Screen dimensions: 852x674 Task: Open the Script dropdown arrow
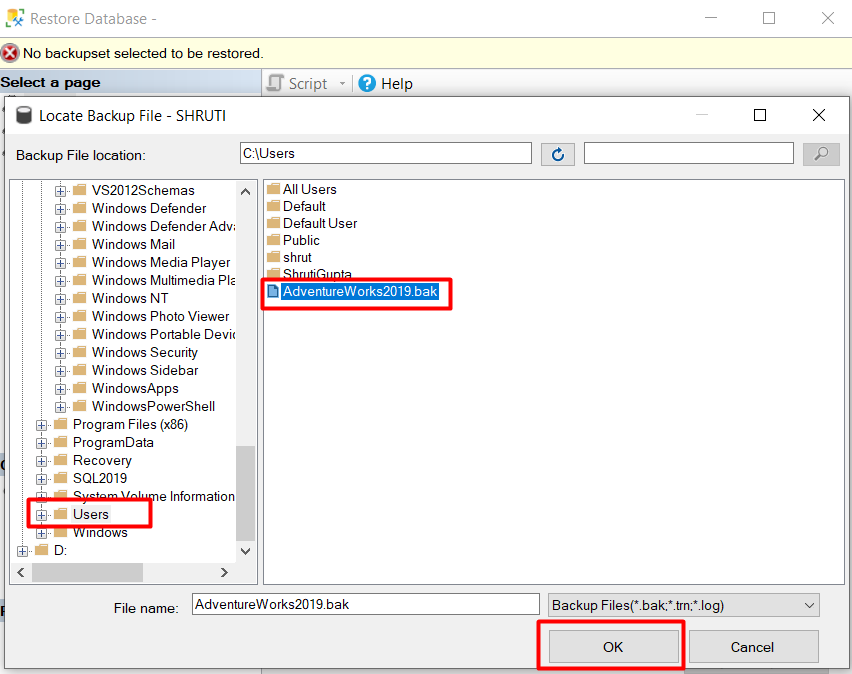[342, 84]
